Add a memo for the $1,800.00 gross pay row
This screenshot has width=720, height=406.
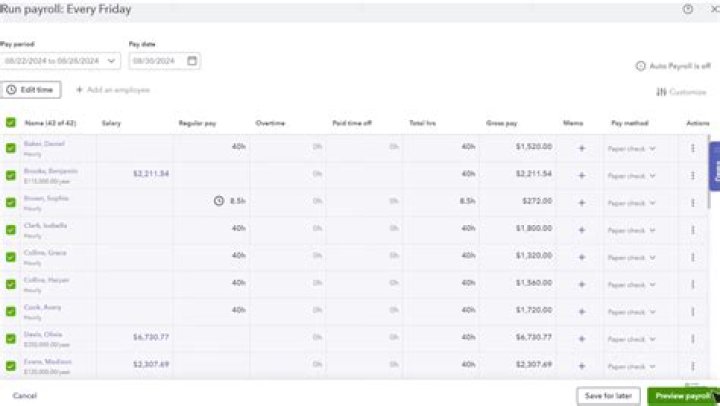point(581,230)
